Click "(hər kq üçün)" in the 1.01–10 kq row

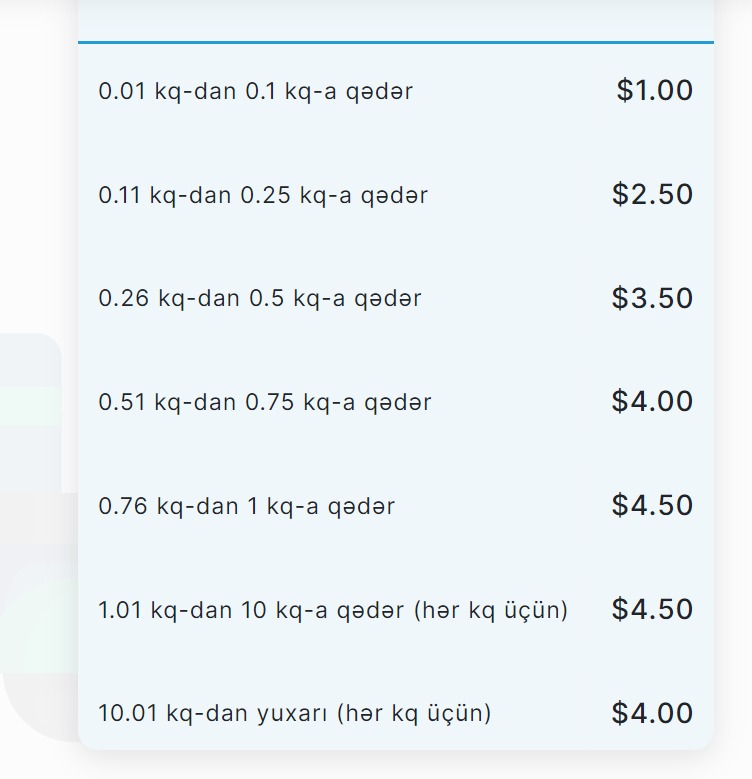[x=490, y=610]
